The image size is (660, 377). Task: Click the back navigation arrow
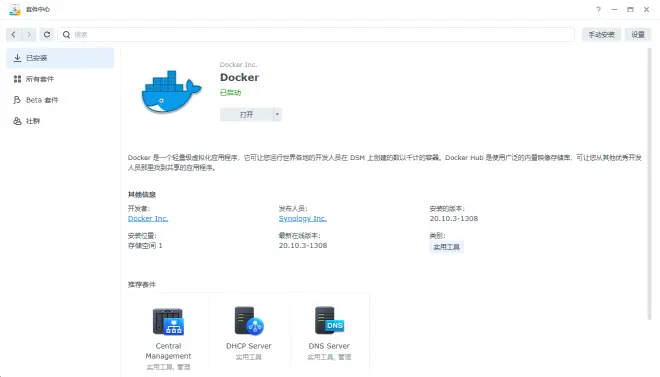[13, 35]
